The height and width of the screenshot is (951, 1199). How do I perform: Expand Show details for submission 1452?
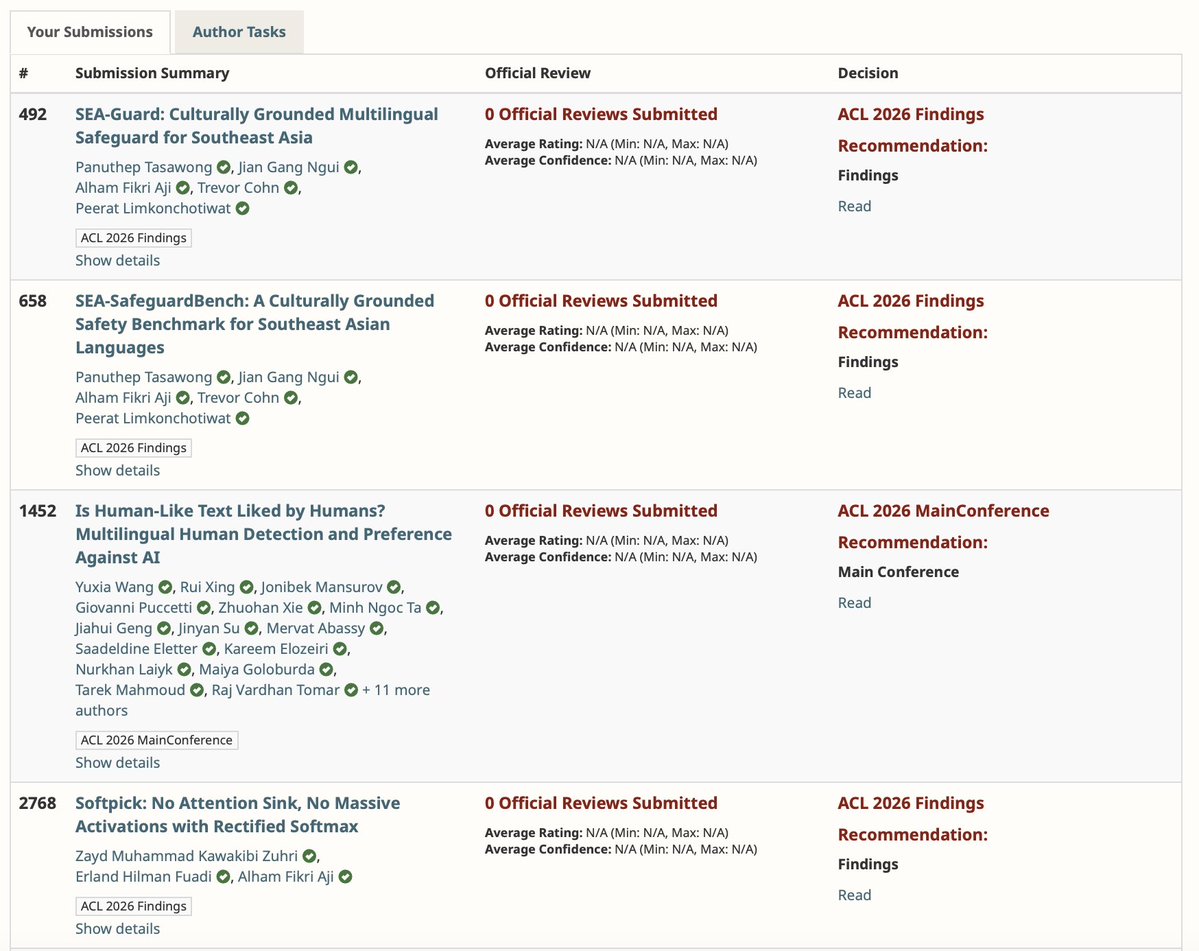118,762
